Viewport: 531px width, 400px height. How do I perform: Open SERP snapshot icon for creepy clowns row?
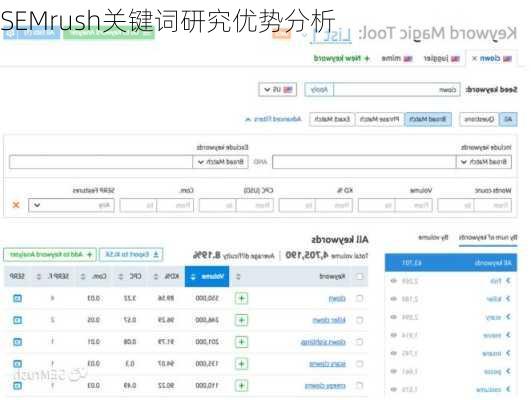coord(17,385)
